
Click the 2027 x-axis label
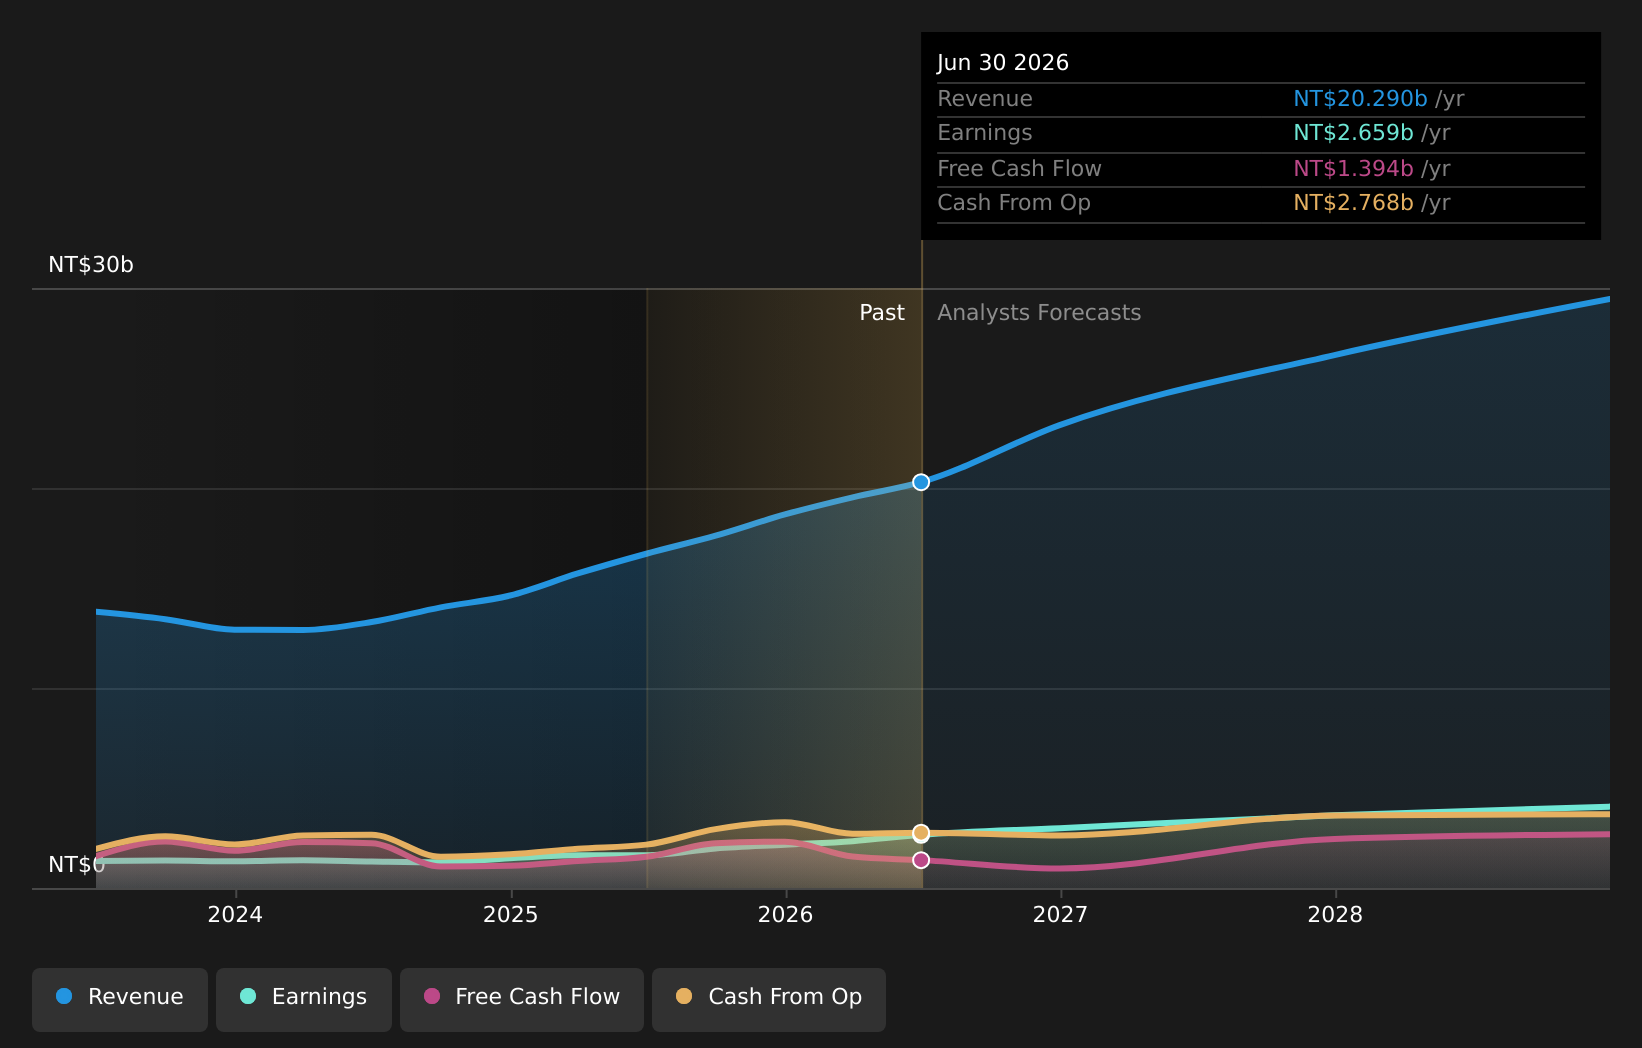[x=1060, y=915]
